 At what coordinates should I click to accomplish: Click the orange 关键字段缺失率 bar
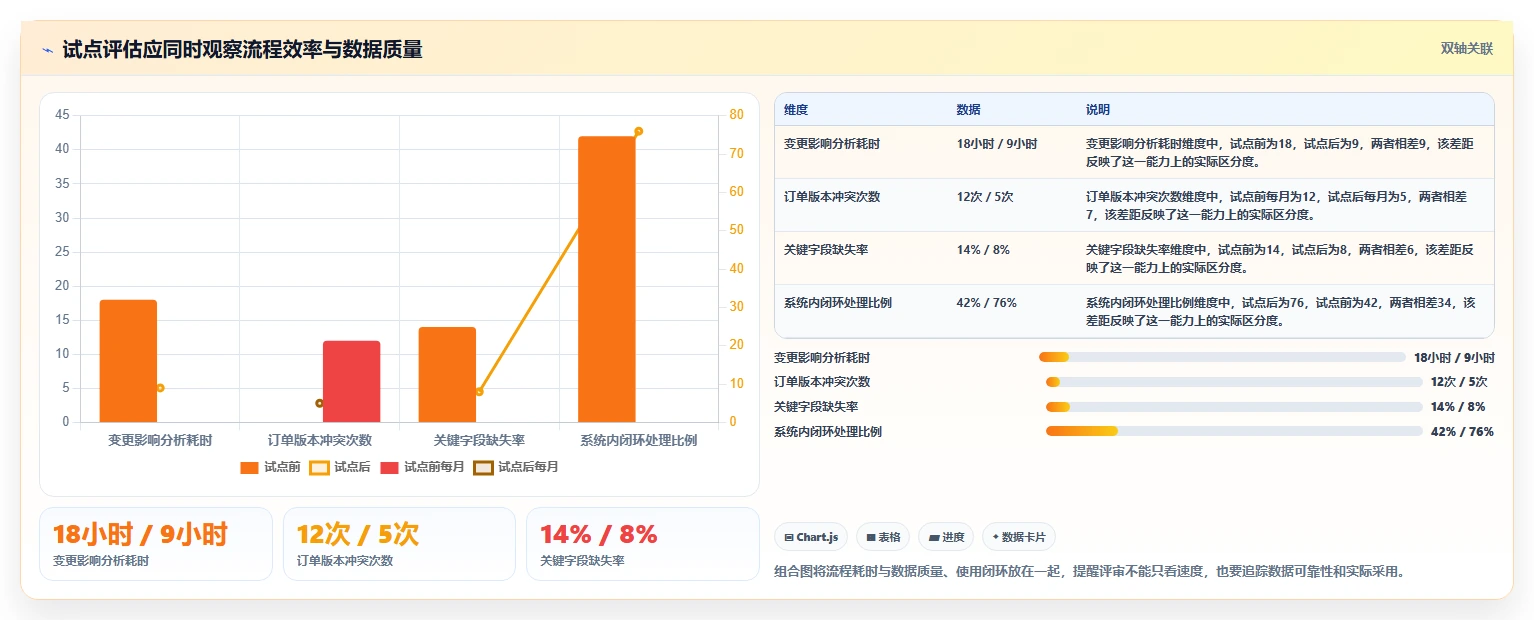447,375
